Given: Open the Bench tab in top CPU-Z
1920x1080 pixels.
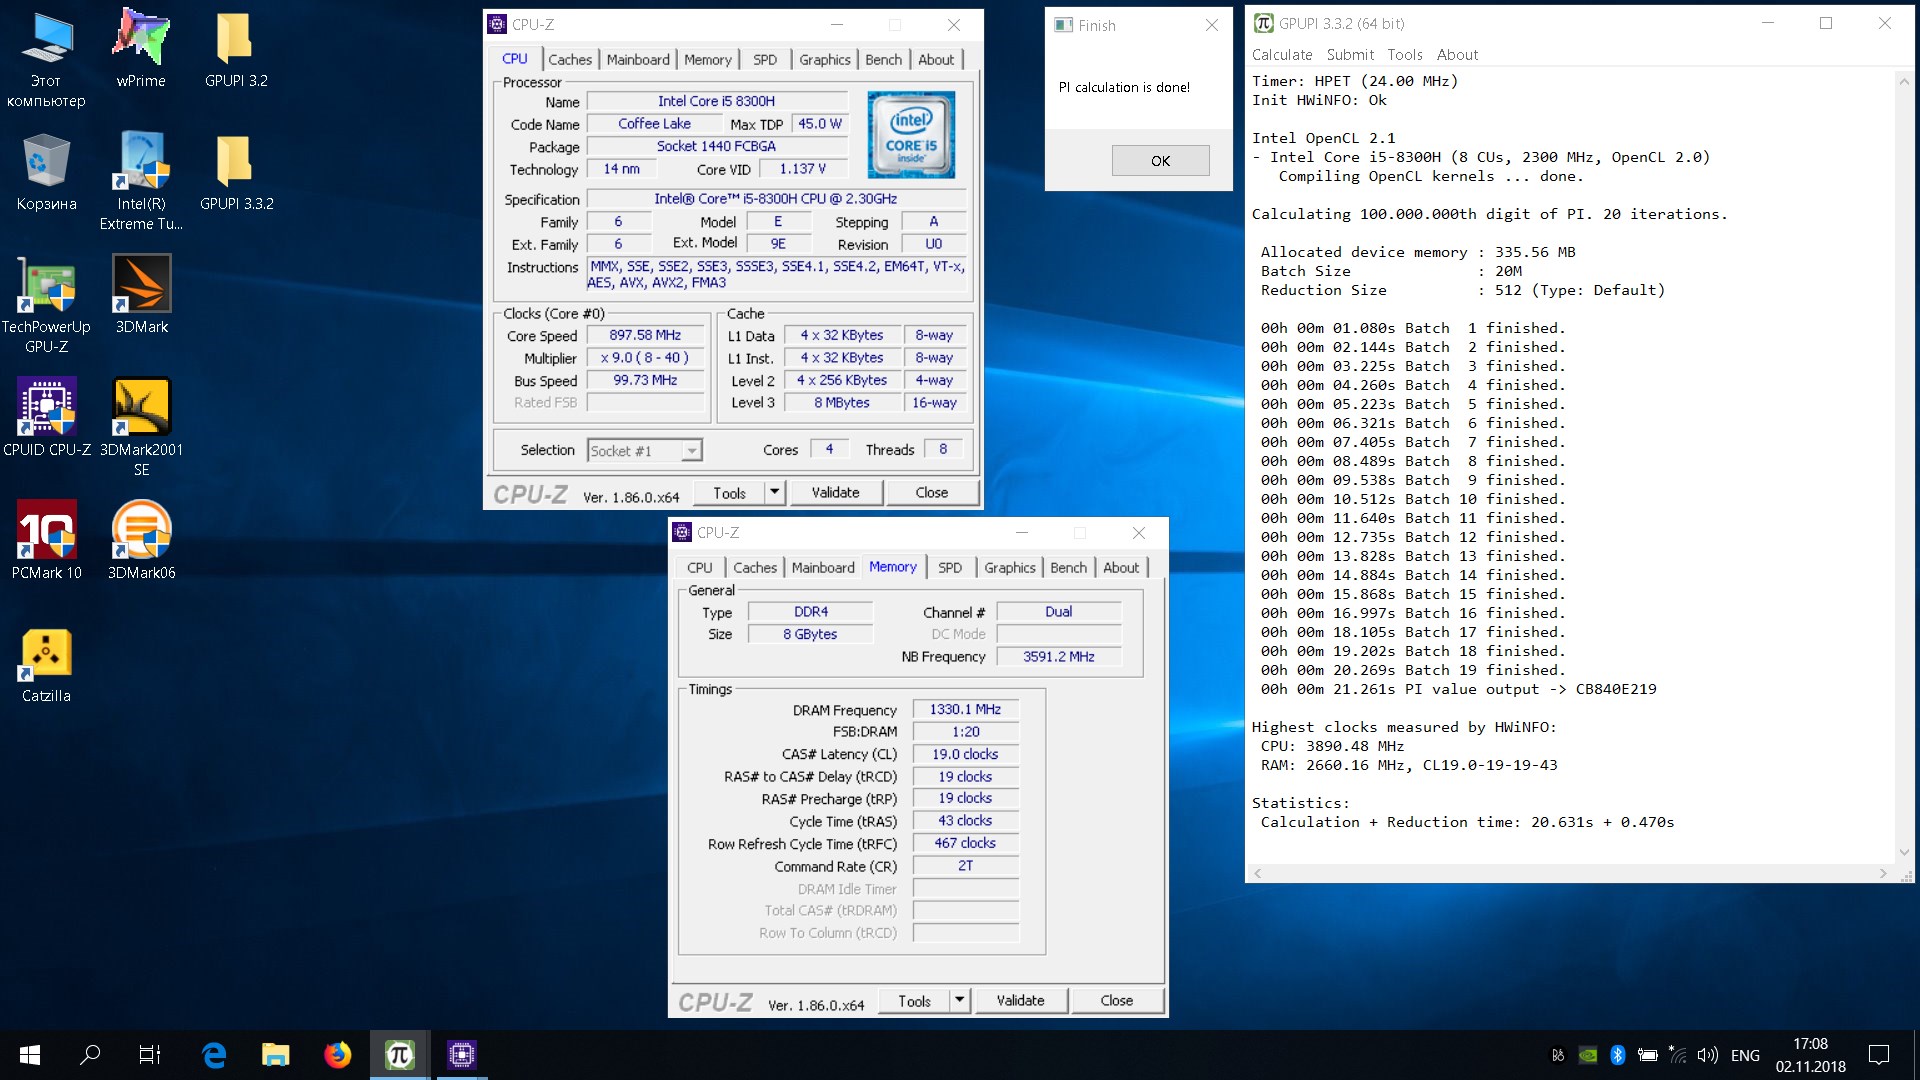Looking at the screenshot, I should coord(884,60).
